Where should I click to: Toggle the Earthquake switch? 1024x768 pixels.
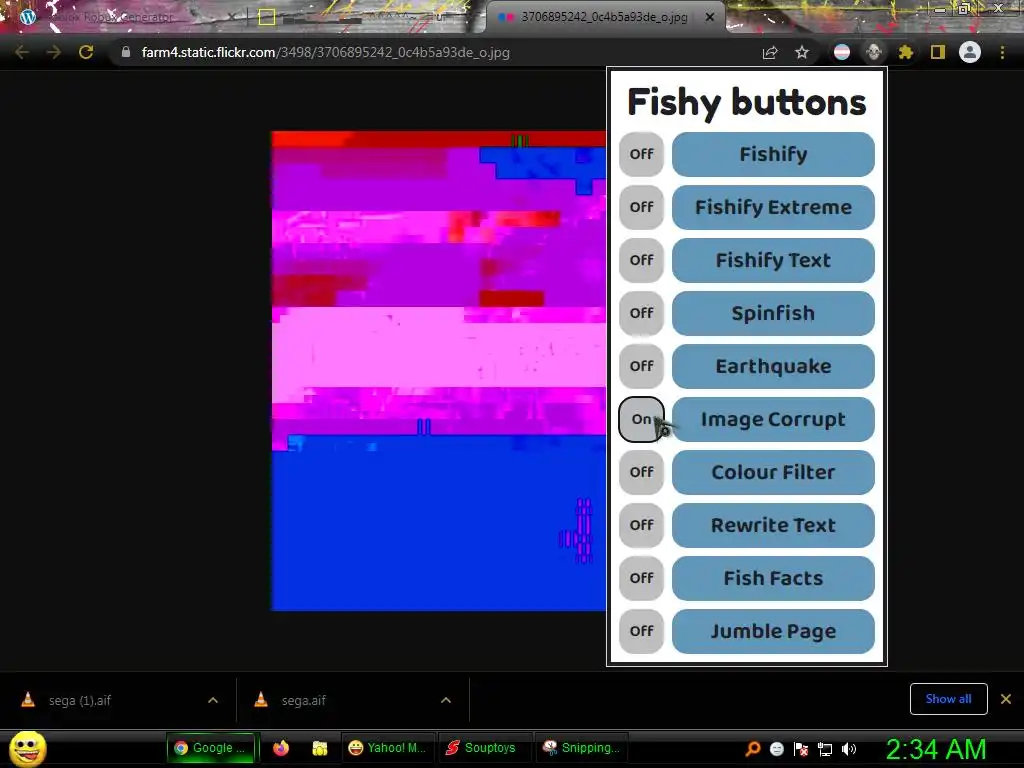point(641,366)
